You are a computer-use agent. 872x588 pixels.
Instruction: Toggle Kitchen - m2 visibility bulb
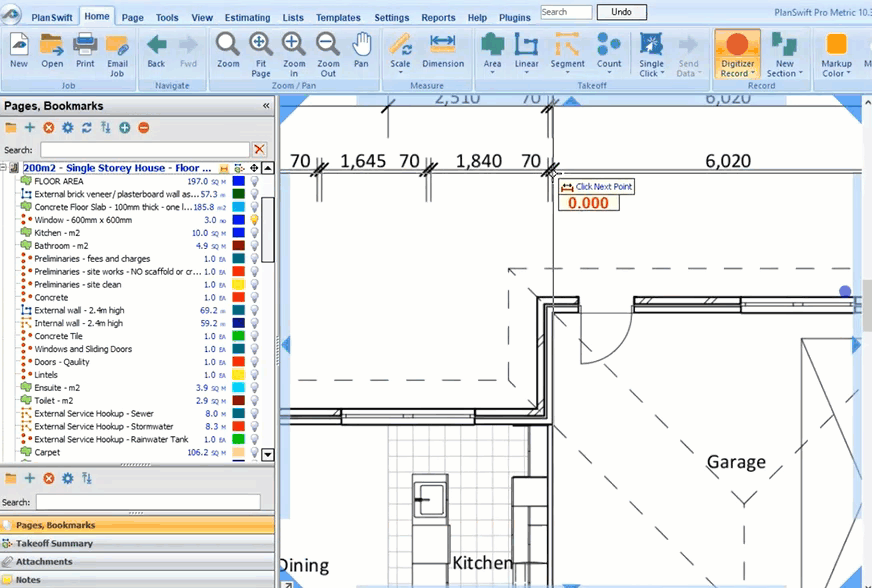254,233
